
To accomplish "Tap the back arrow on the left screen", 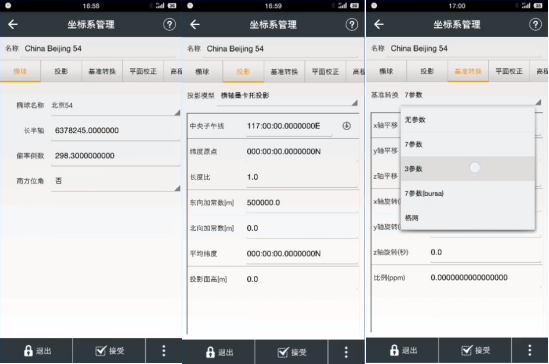I will pos(13,24).
